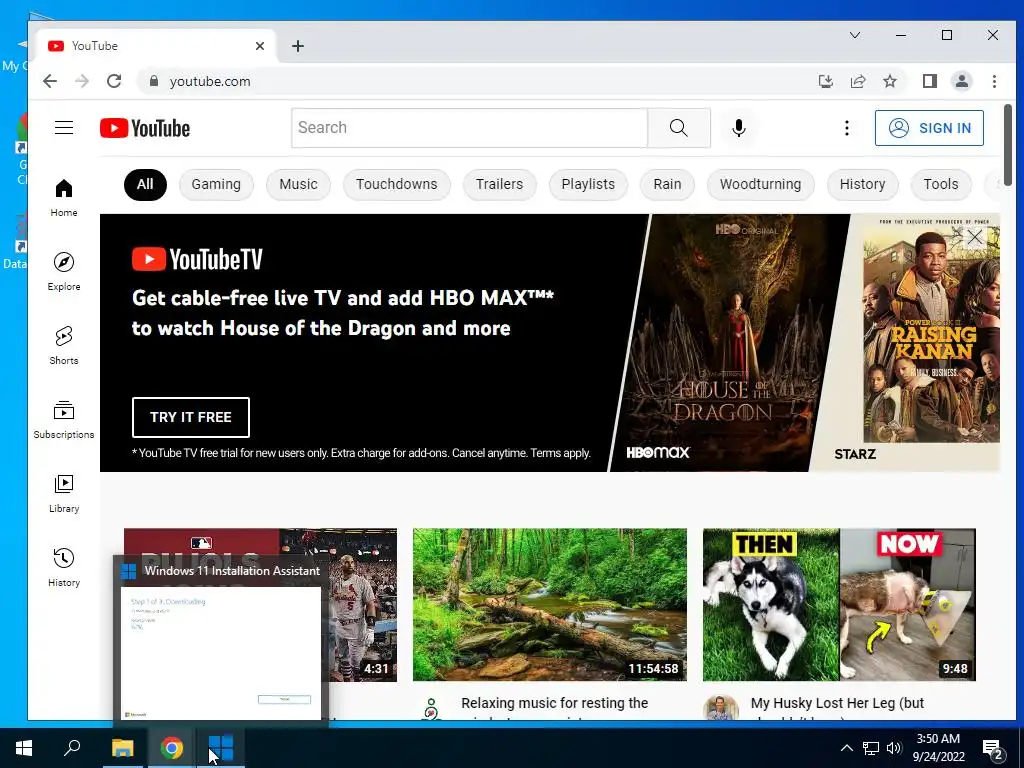Start voice search with the microphone icon
This screenshot has height=768, width=1024.
[739, 128]
